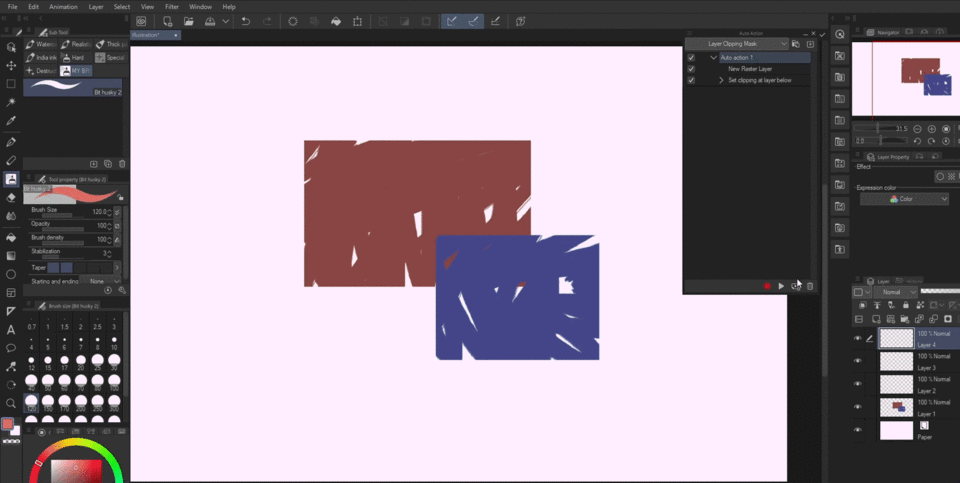Select the Eyedropper tool
Image resolution: width=960 pixels, height=483 pixels.
(x=11, y=121)
